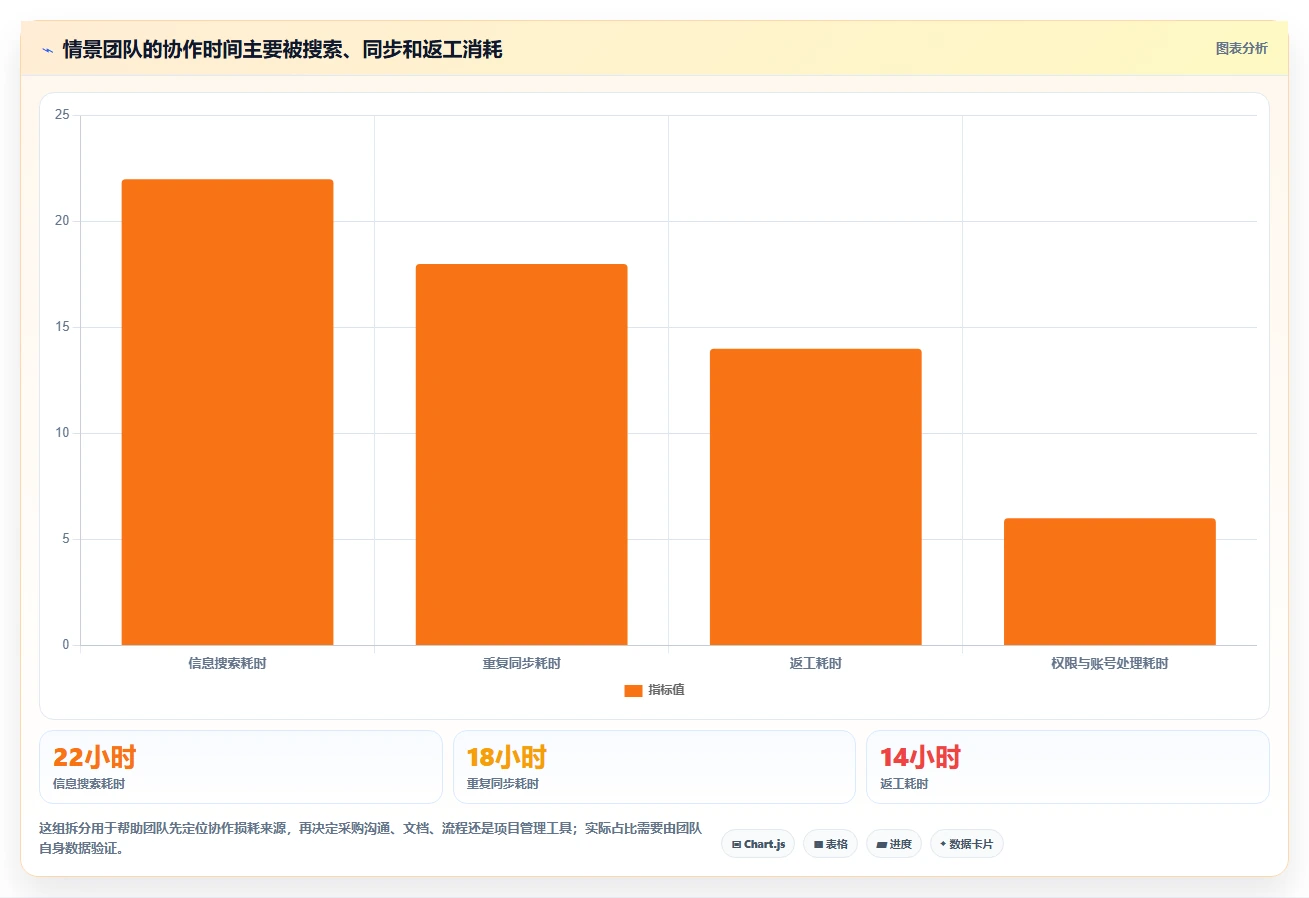Click the 重复同步耗时 bar in the chart
The height and width of the screenshot is (898, 1309).
(521, 454)
